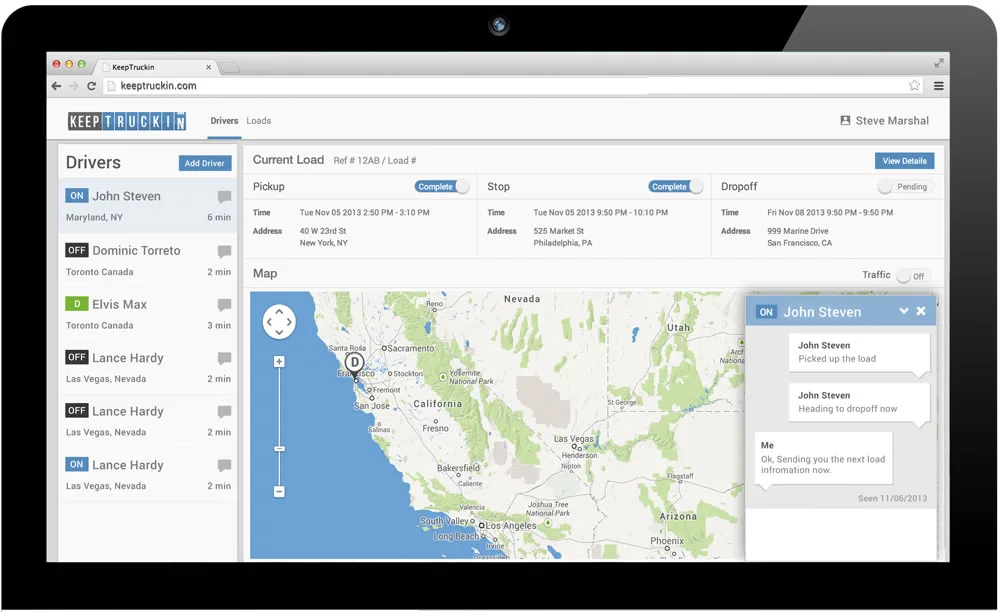Click the browser back arrow

[57, 85]
